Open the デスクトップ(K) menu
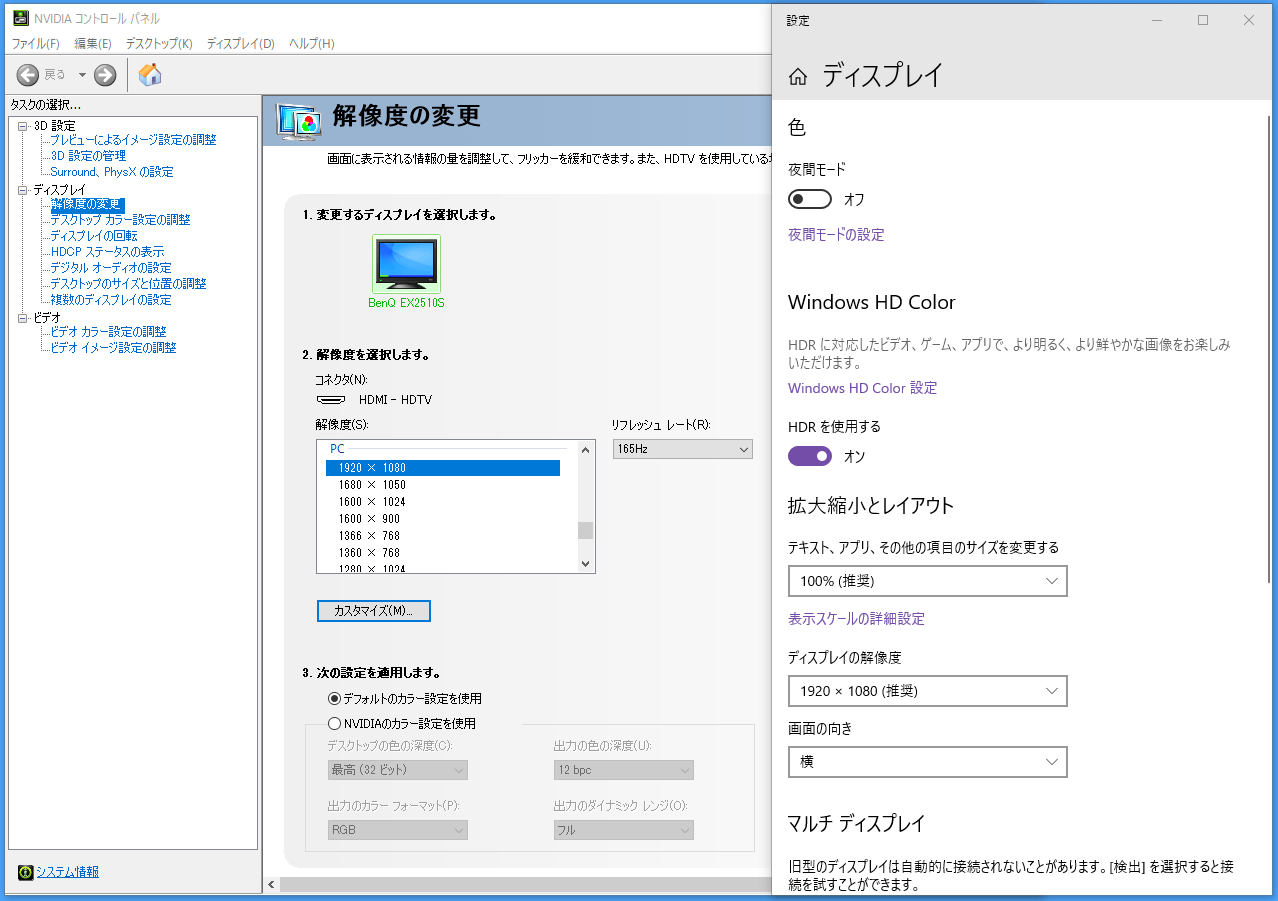Screen dimensions: 1278x901 (158, 44)
